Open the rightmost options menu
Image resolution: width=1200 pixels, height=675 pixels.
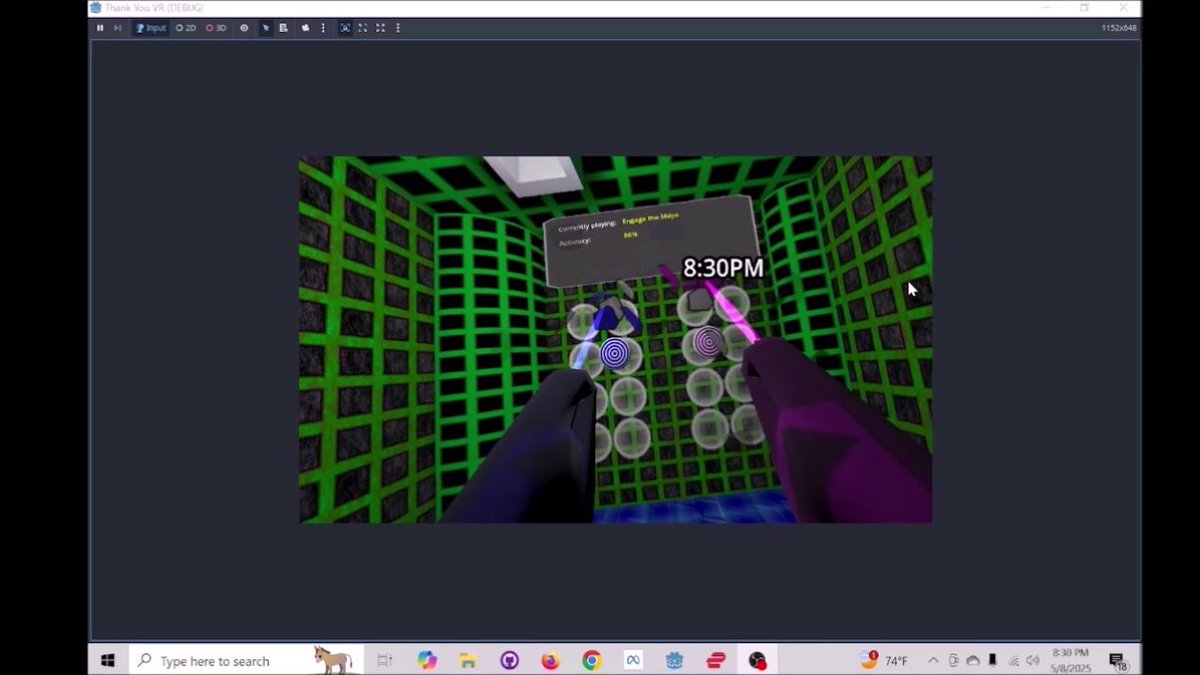398,28
